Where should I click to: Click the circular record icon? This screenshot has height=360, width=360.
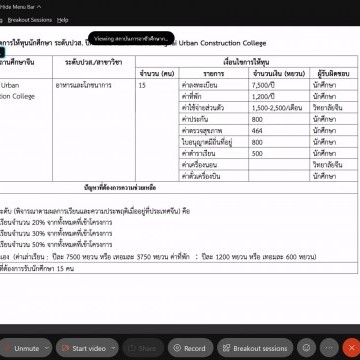(x=177, y=348)
